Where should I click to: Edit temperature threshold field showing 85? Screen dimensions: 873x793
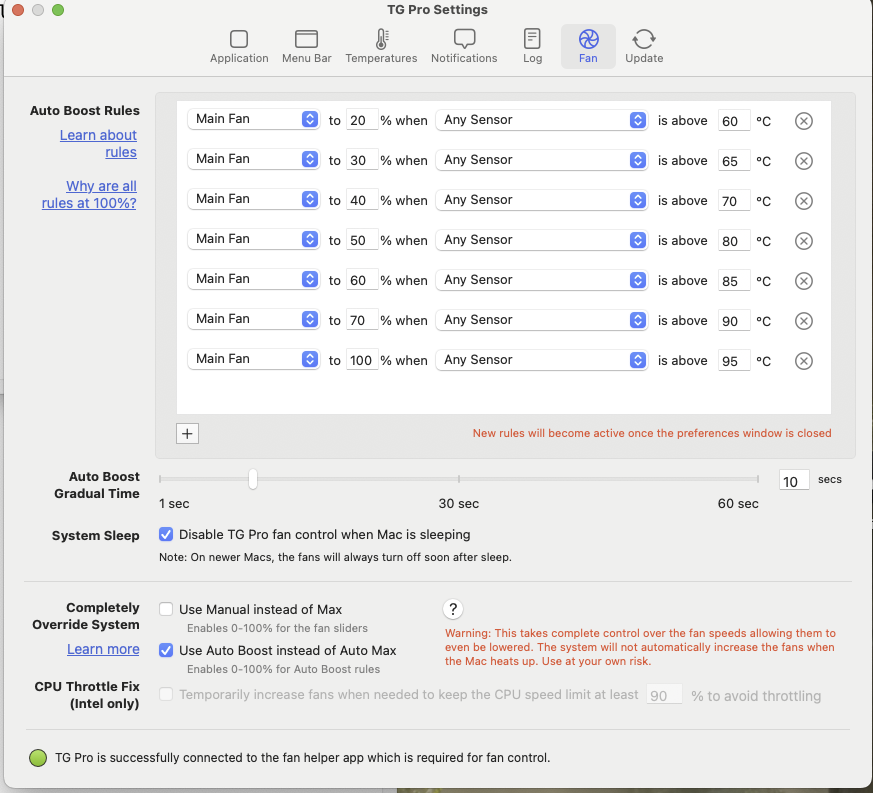[x=734, y=281]
